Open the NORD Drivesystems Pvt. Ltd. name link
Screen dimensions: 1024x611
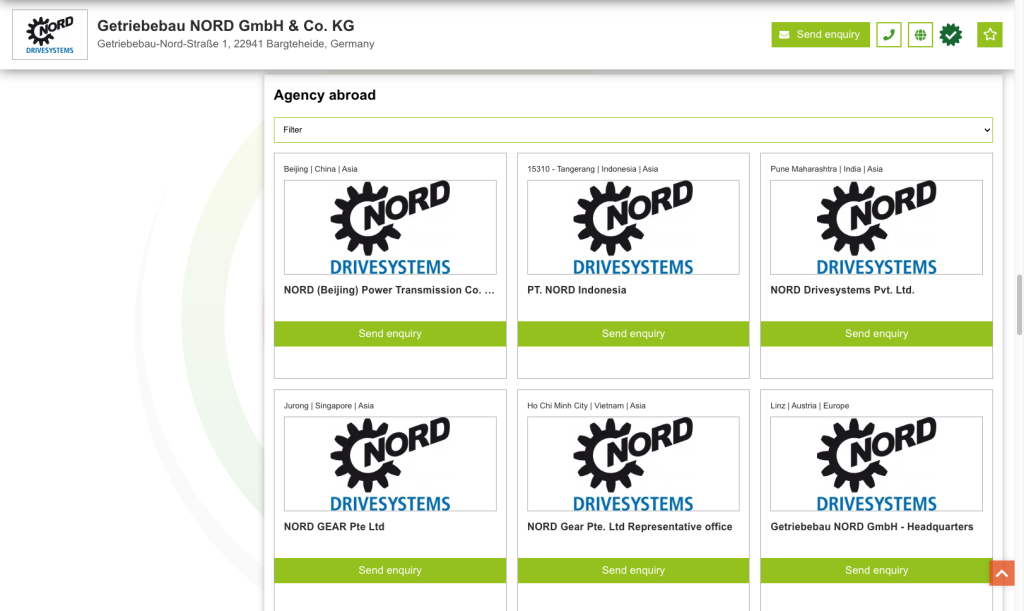842,291
